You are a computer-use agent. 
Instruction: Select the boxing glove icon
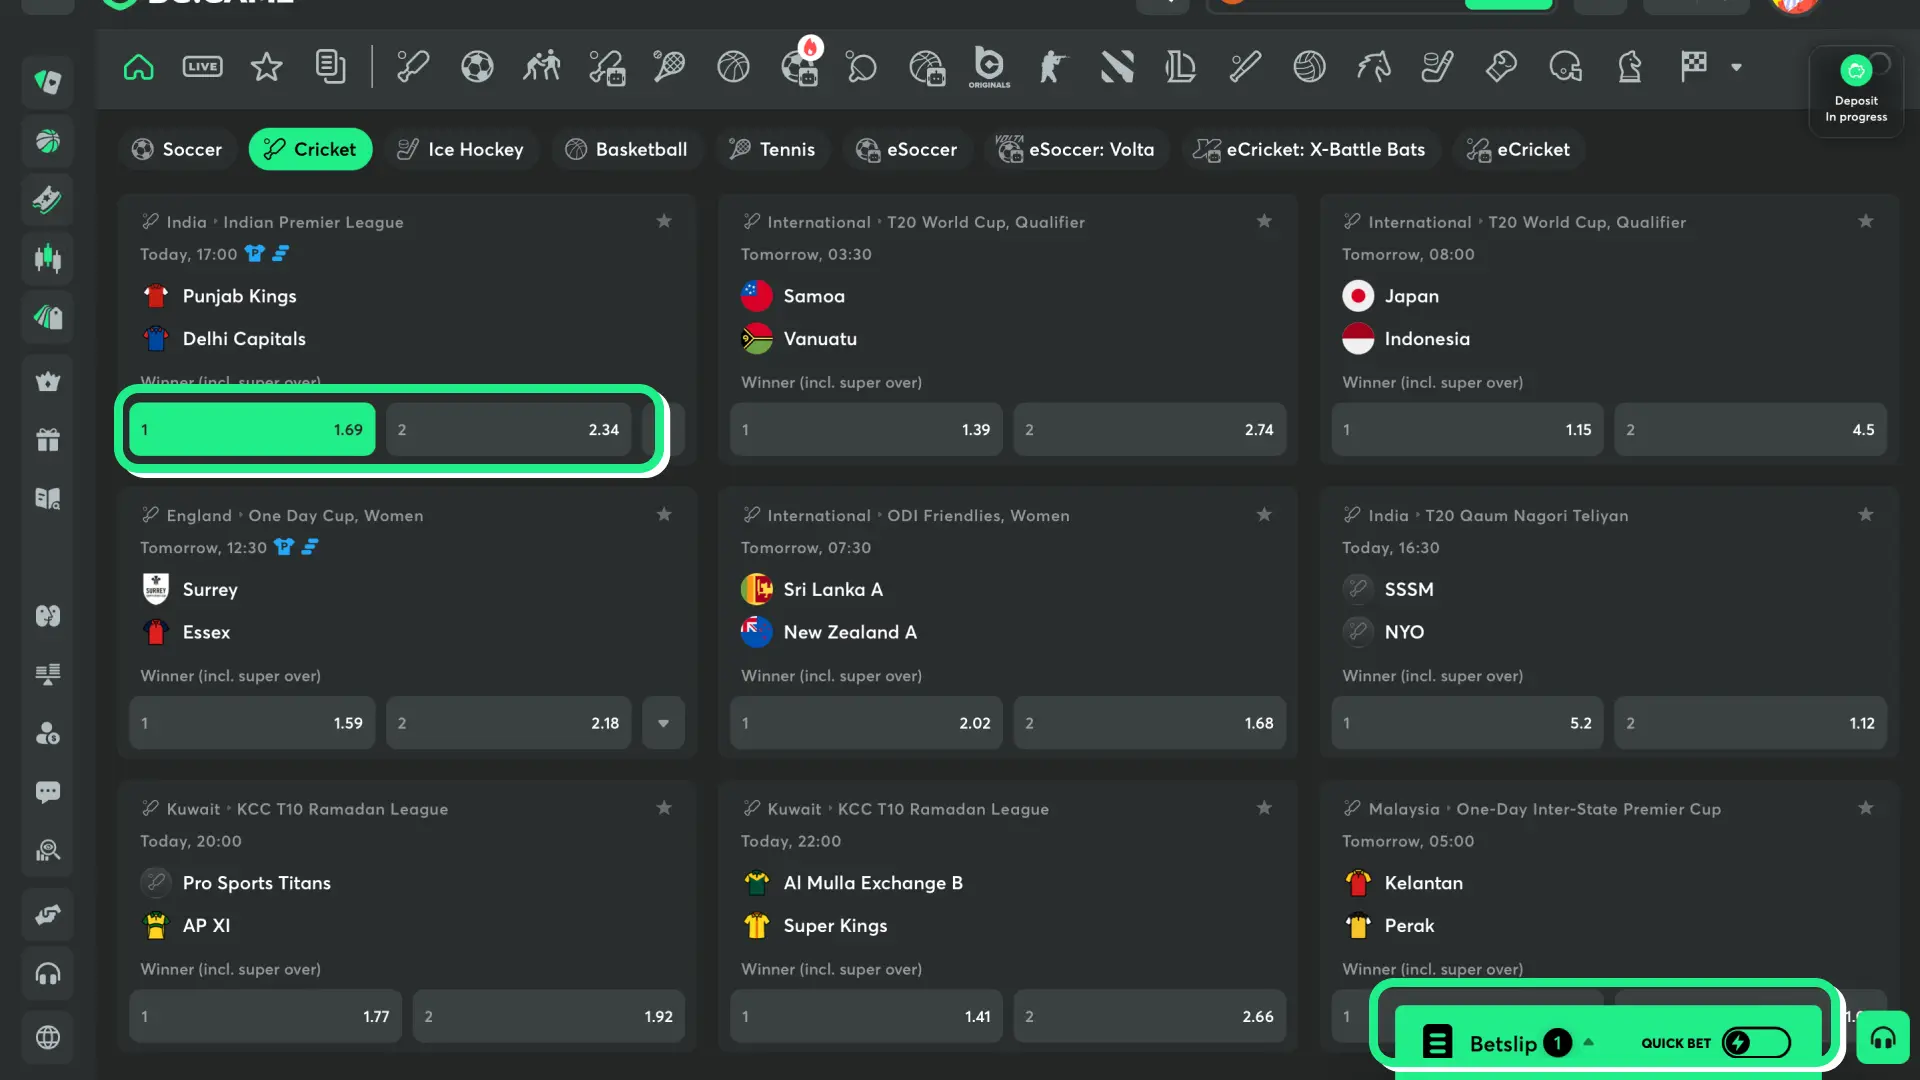1501,67
